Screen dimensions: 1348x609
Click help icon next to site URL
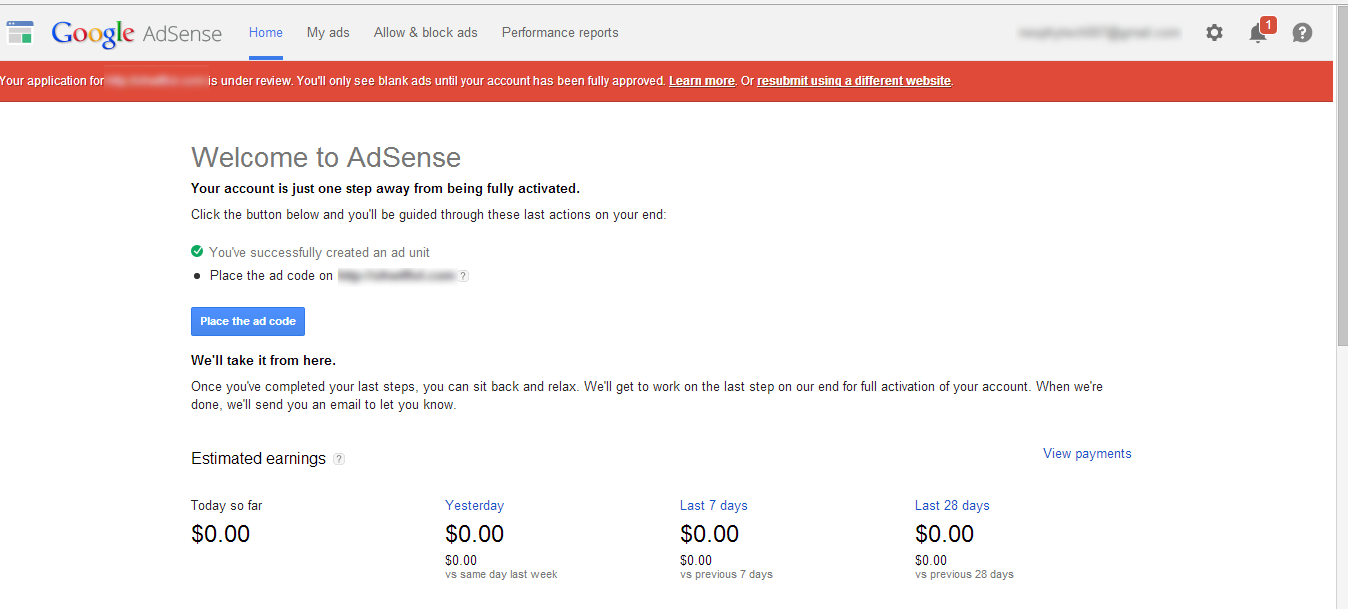[x=463, y=276]
